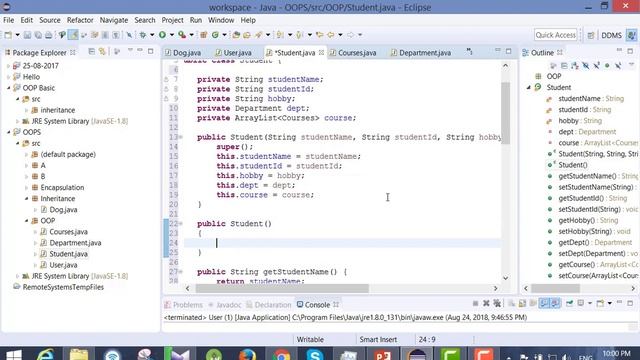Click the Windows Start button
The height and width of the screenshot is (360, 640).
point(13,355)
